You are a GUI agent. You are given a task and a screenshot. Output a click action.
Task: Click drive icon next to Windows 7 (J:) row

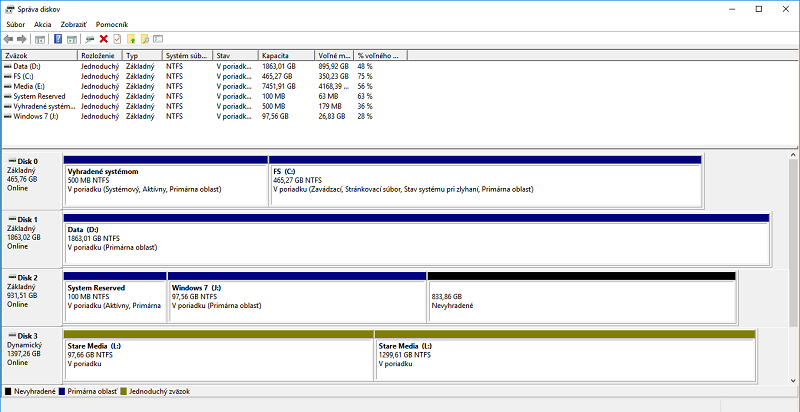click(x=8, y=116)
